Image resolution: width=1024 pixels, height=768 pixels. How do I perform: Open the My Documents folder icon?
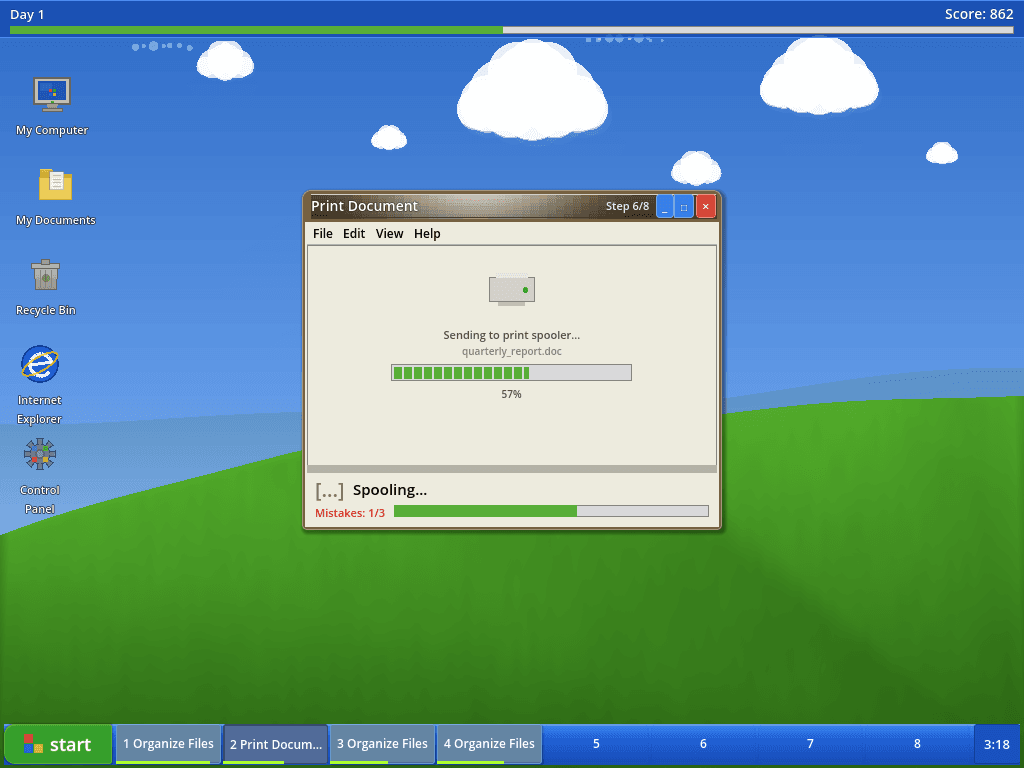(x=55, y=184)
